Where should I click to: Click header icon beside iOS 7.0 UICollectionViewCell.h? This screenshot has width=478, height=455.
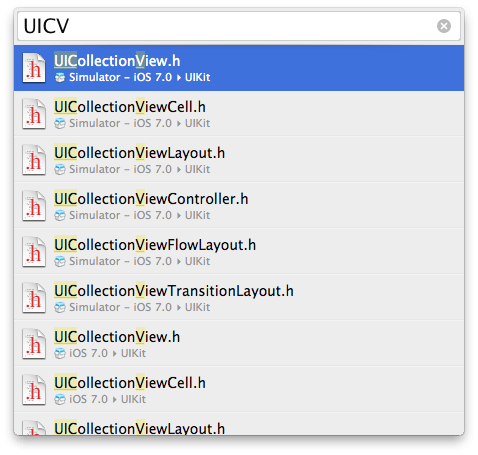coord(34,390)
